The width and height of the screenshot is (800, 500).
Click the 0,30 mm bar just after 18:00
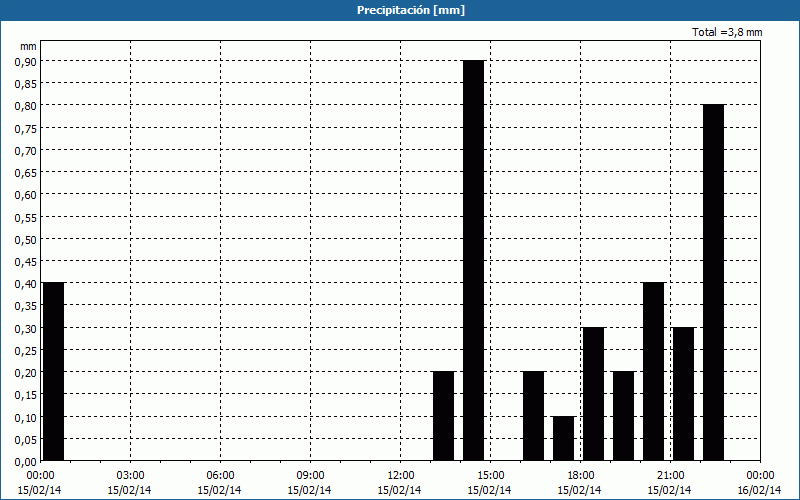pos(593,394)
